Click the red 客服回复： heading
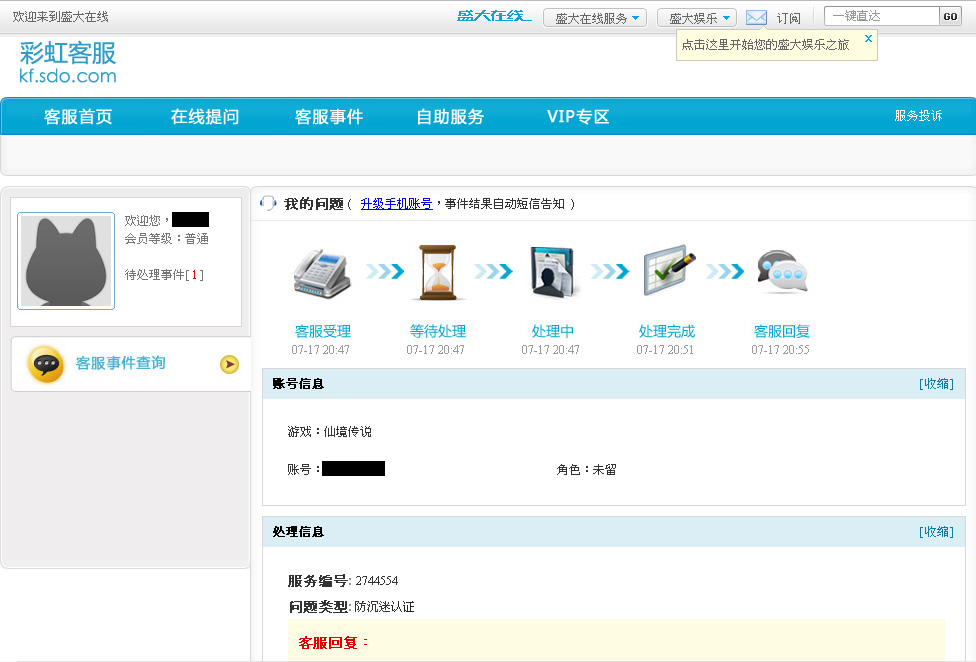The width and height of the screenshot is (976, 662). pos(333,643)
